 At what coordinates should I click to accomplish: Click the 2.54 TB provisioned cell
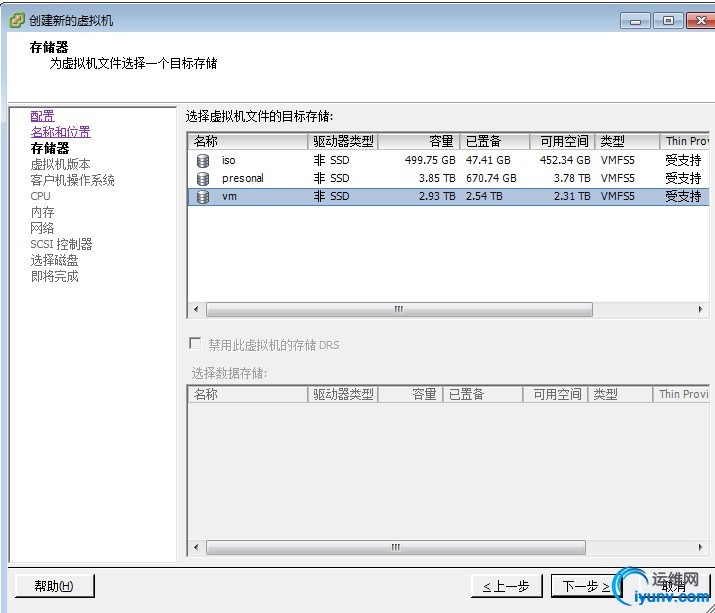[x=484, y=197]
